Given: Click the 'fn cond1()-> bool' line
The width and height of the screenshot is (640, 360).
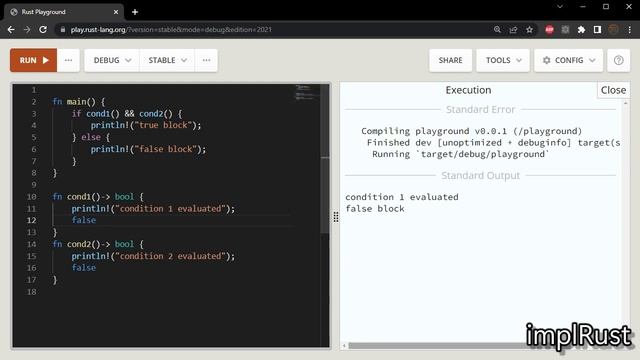Looking at the screenshot, I should 98,197.
